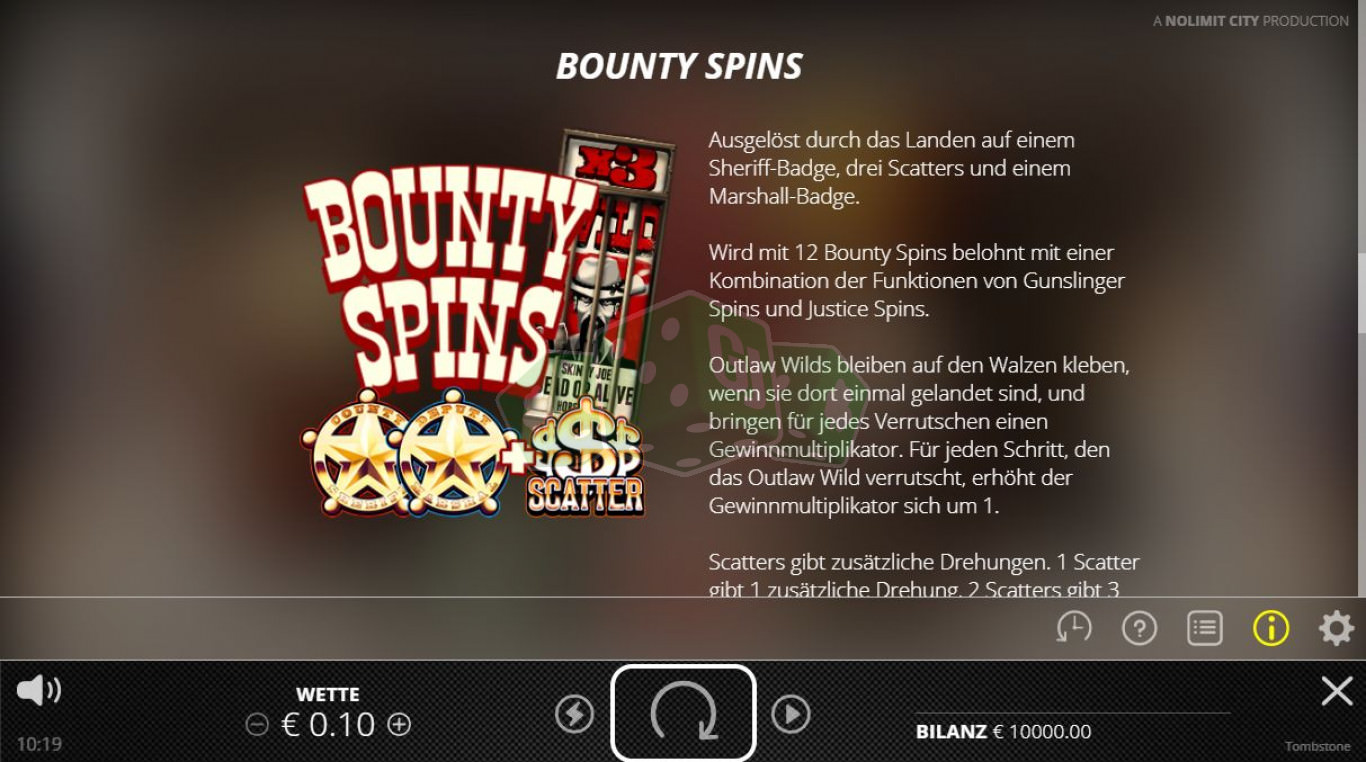Select the highlighted yellow info icon
Screen dimensions: 1366x762
[1271, 628]
